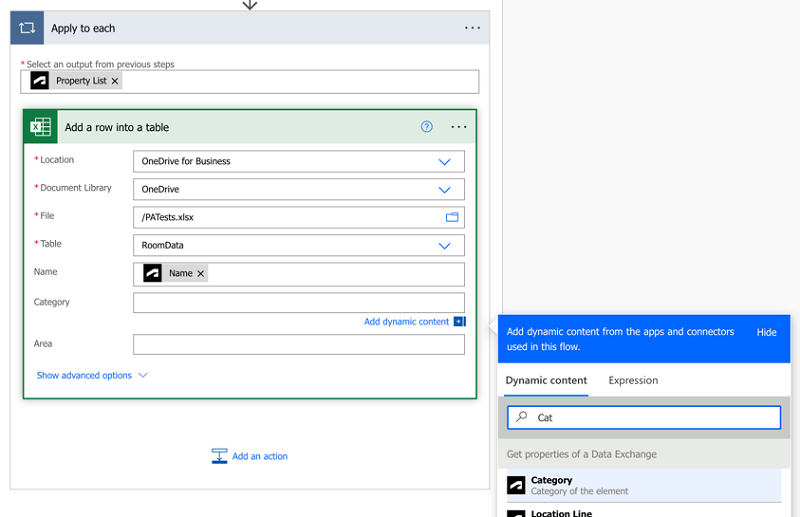Click the dynamic content search box
Screen dimensions: 800x517
click(x=644, y=417)
